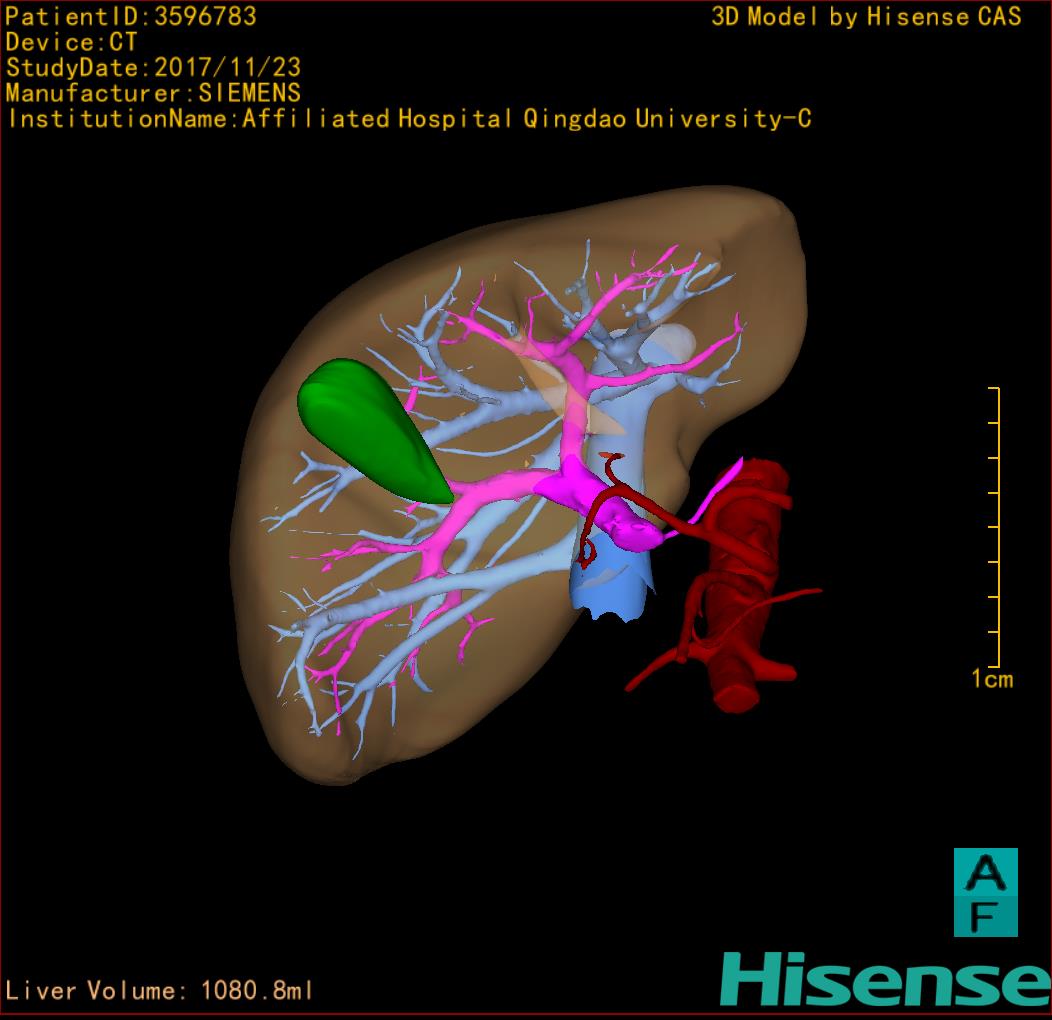Viewport: 1052px width, 1020px height.
Task: Click the Device:CT overlay text
Action: (x=71, y=42)
